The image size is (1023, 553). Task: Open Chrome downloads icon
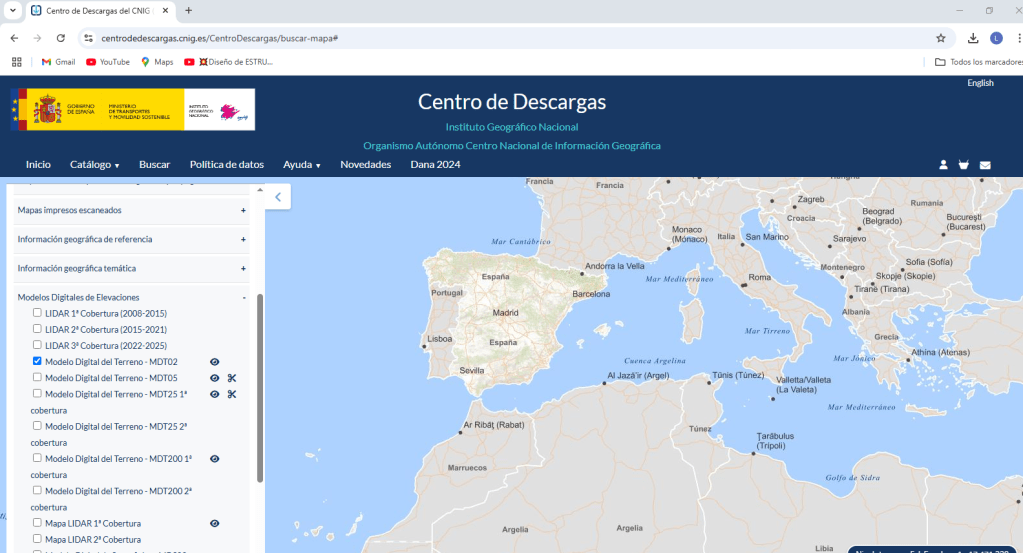pyautogui.click(x=973, y=38)
